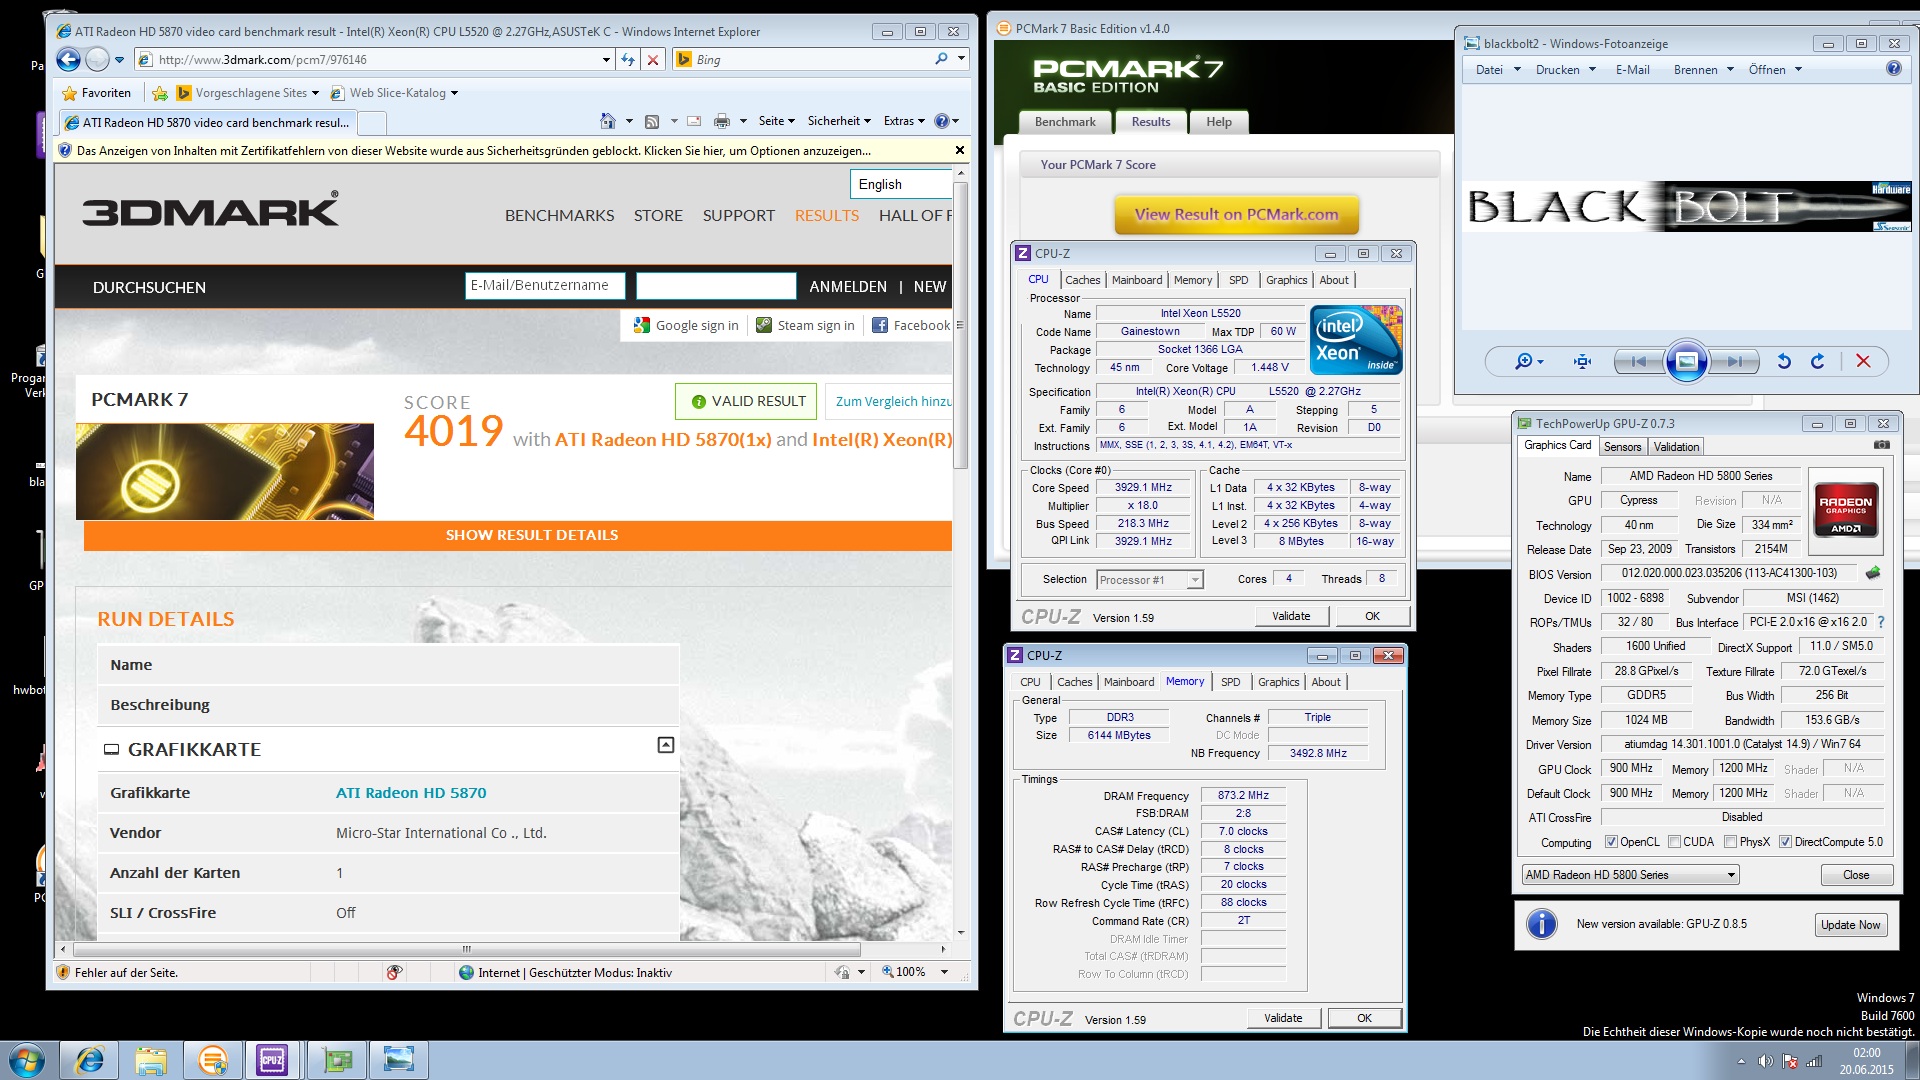Go to previous picture in Fotoanzeige
1920x1080 pixels.
(1639, 361)
